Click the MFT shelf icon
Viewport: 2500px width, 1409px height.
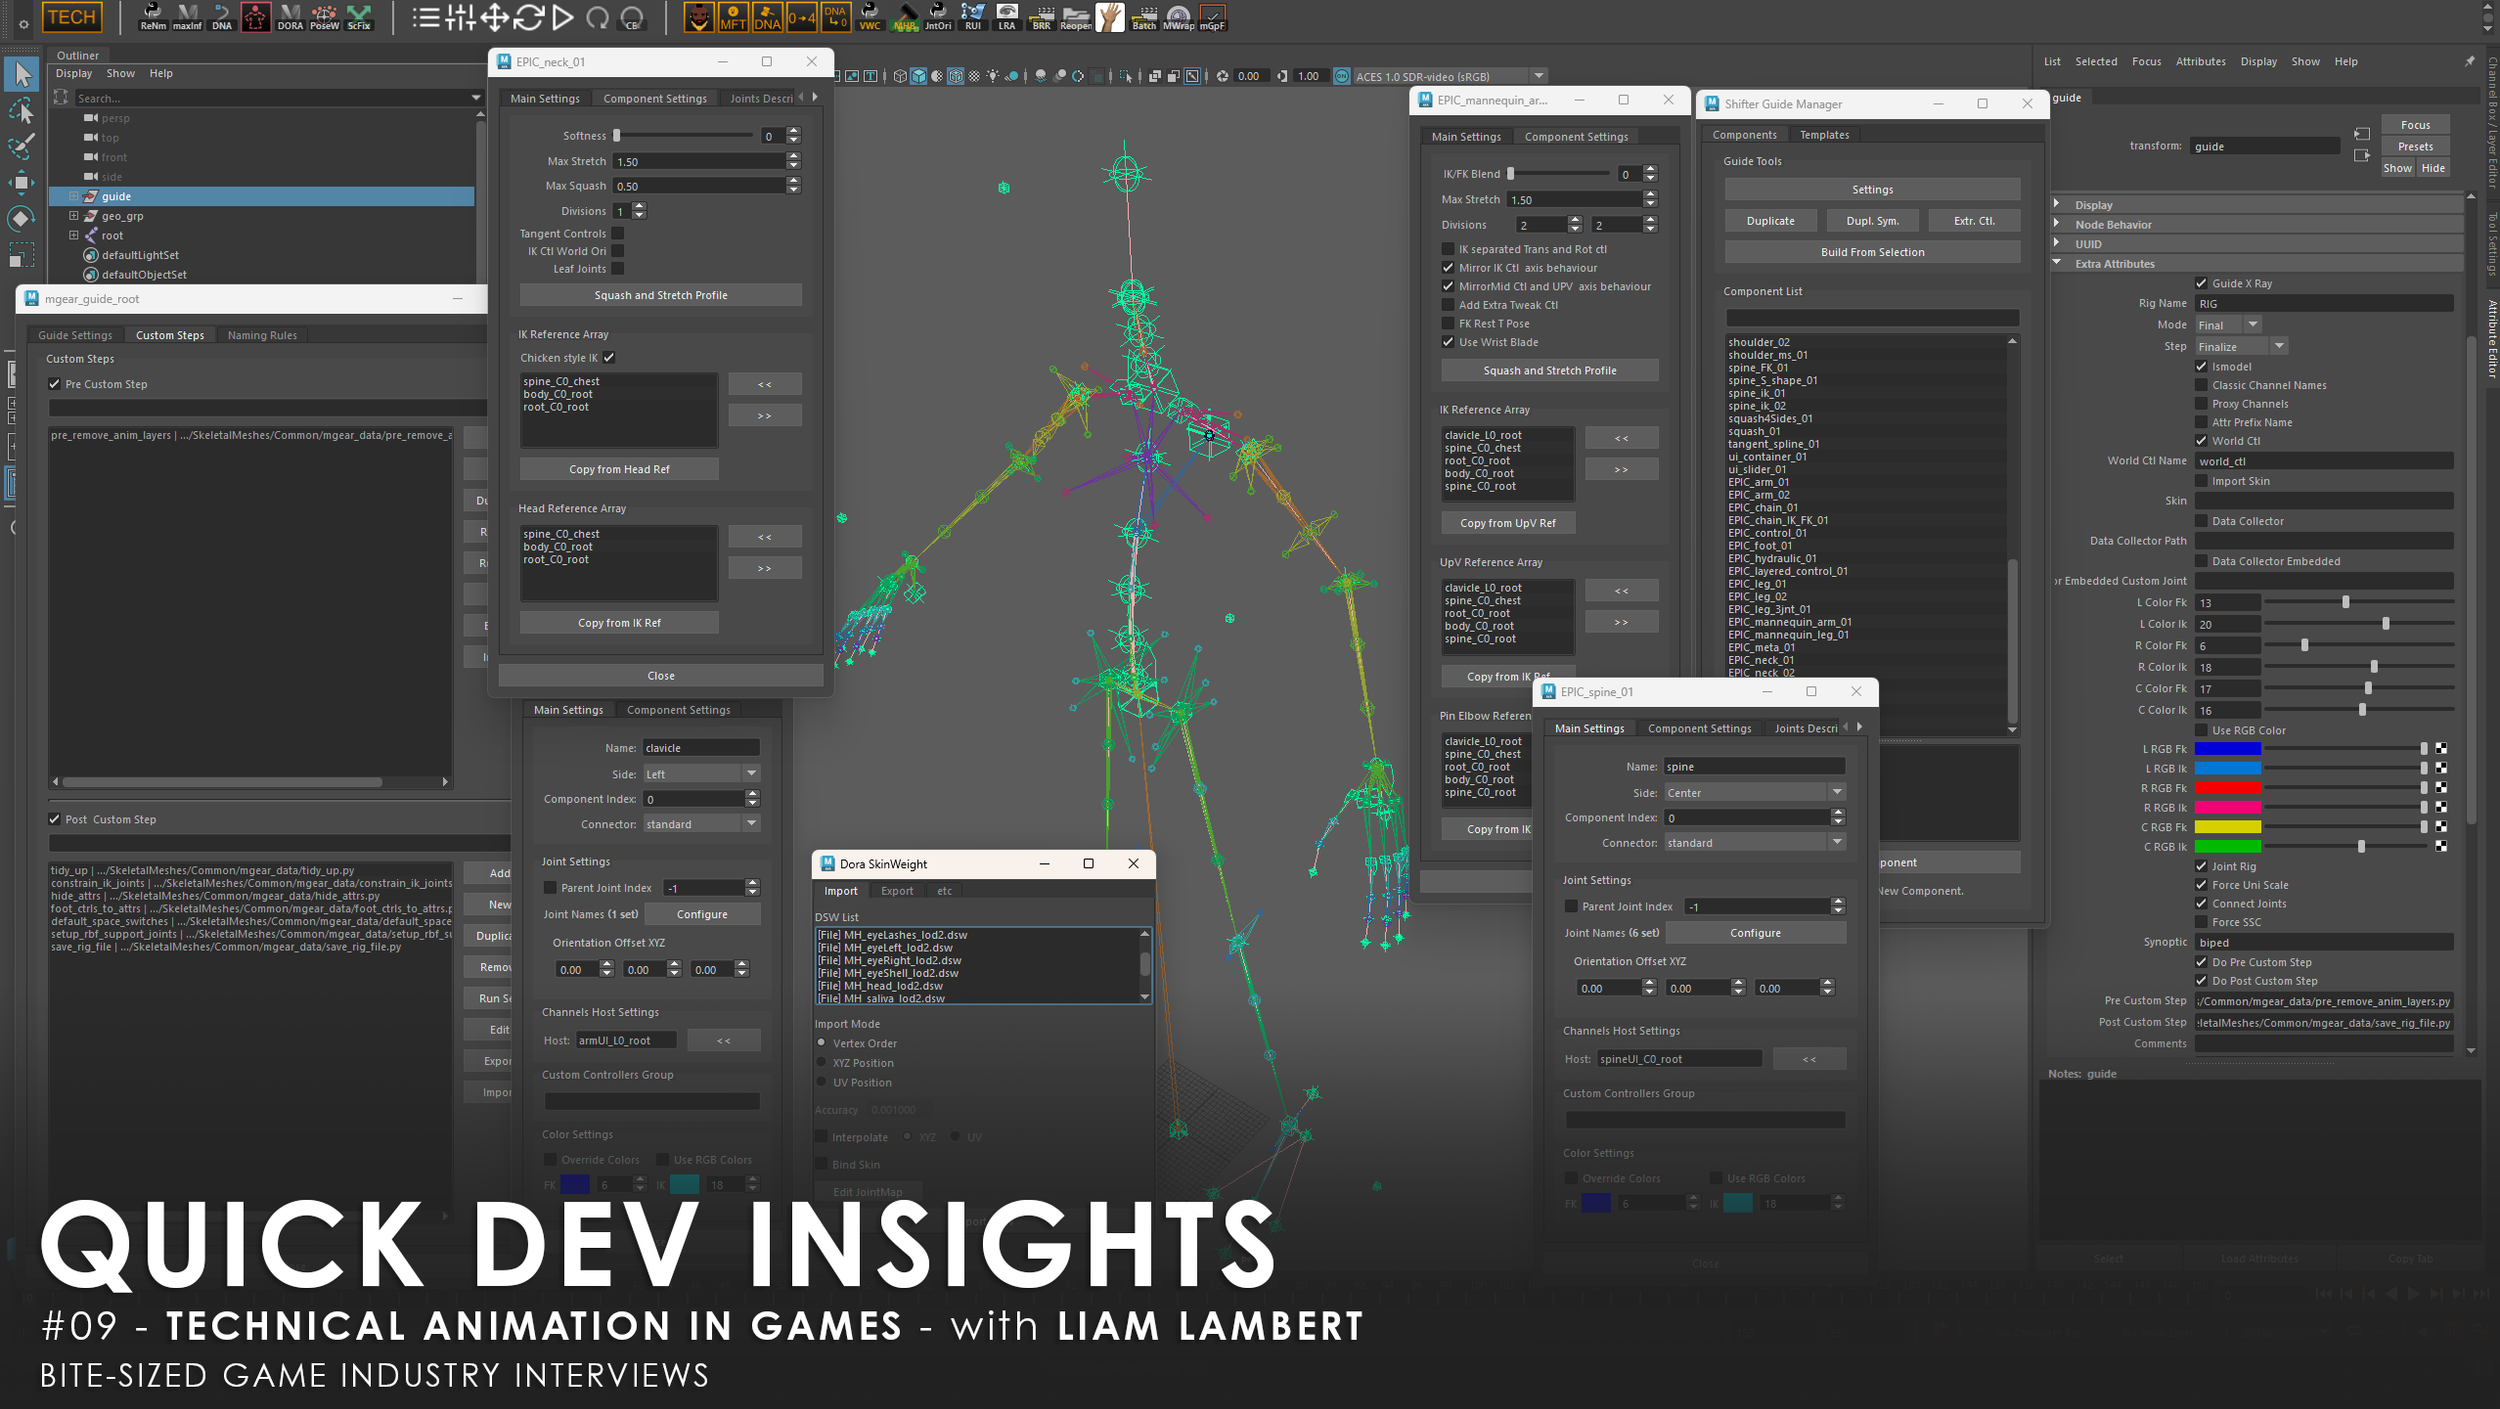click(x=733, y=16)
